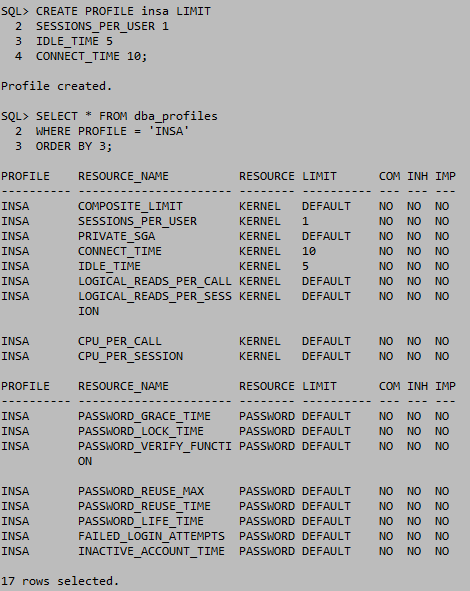Click DEFAULT limit in the FAILED_LOGIN_ATTEMPTS row
Viewport: 470px width, 591px height.
pos(326,536)
